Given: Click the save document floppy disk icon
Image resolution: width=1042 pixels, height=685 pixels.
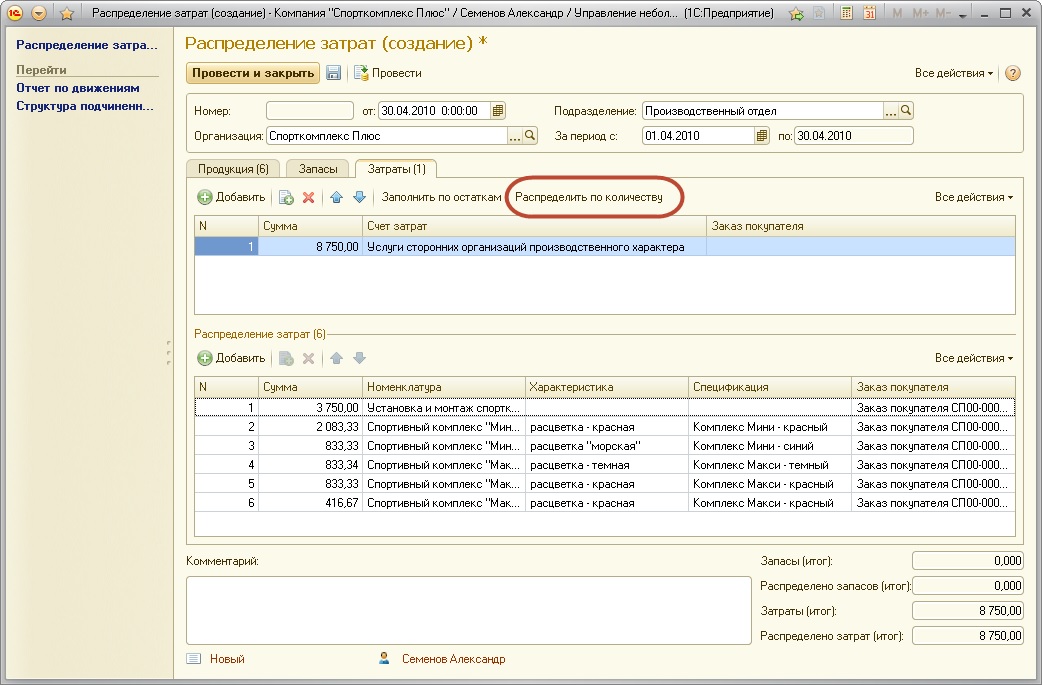Looking at the screenshot, I should tap(334, 73).
